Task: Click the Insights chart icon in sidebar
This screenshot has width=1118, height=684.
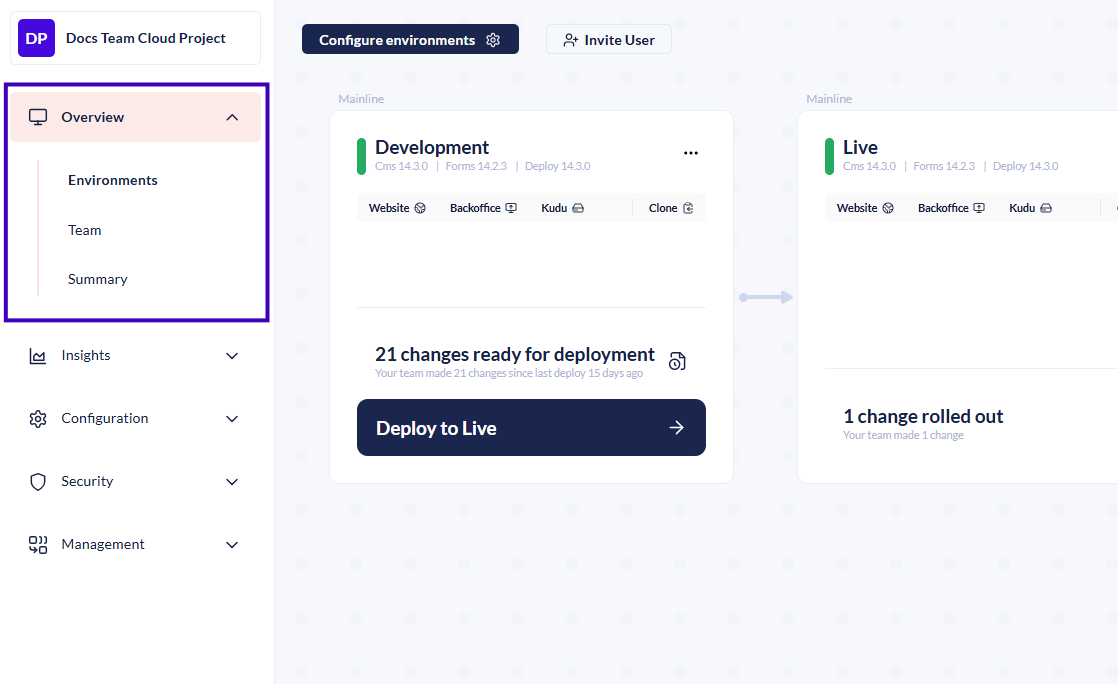Action: pyautogui.click(x=38, y=356)
